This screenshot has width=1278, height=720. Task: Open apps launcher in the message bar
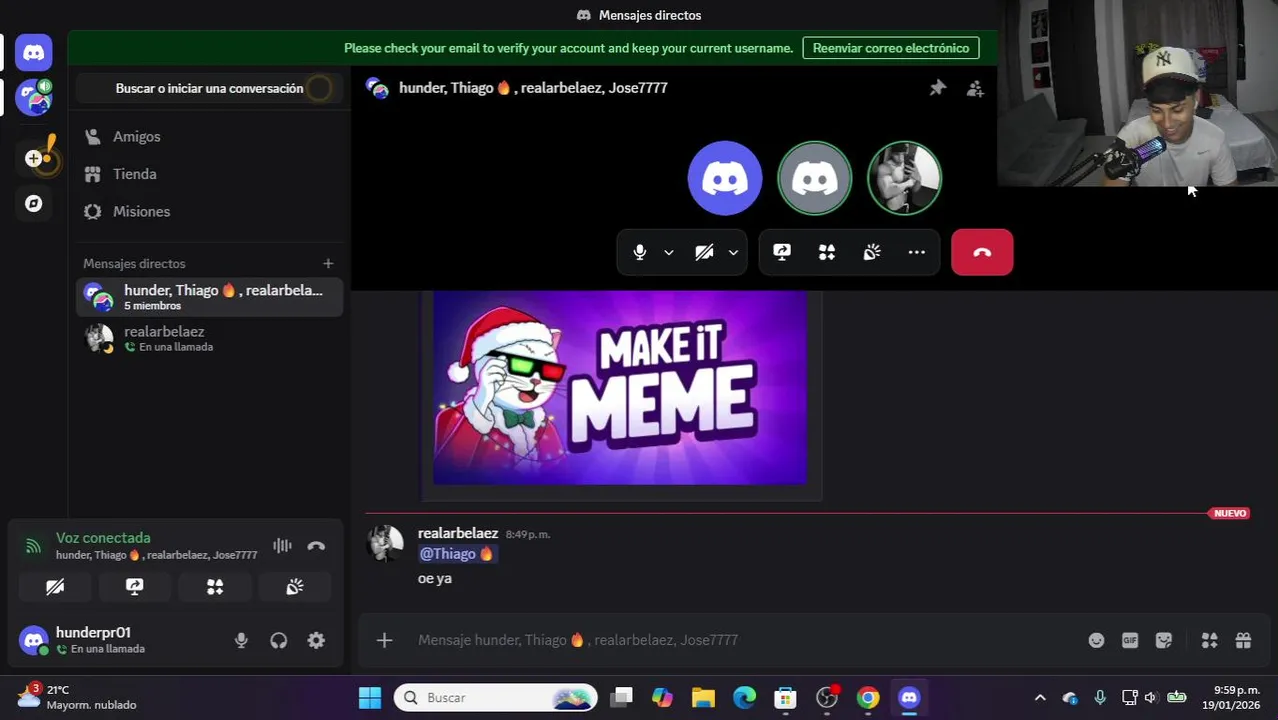coord(1209,640)
